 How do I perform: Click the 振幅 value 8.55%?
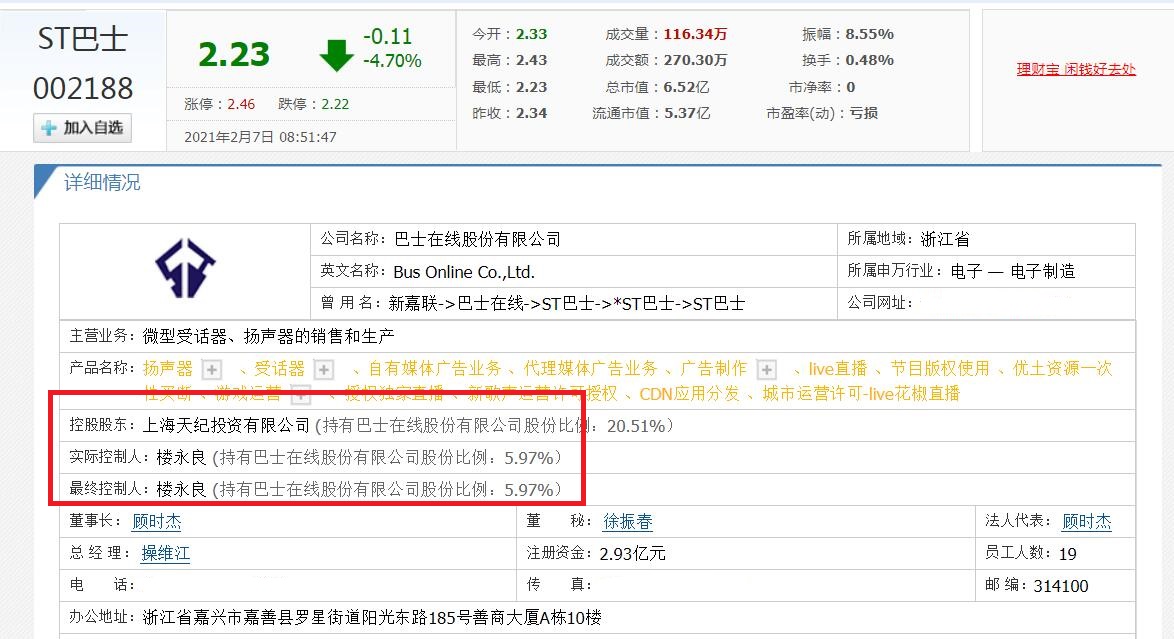[869, 34]
